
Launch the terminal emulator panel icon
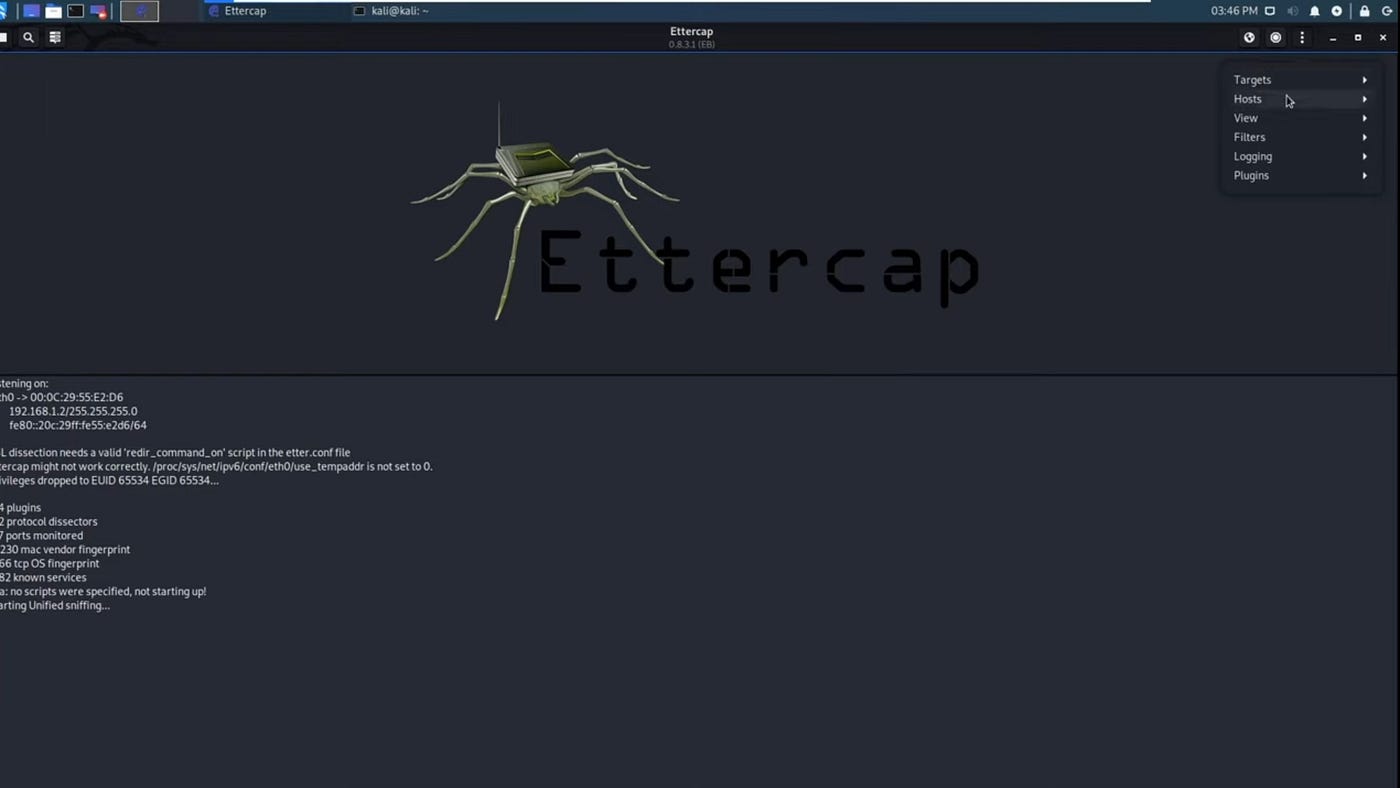pyautogui.click(x=75, y=11)
